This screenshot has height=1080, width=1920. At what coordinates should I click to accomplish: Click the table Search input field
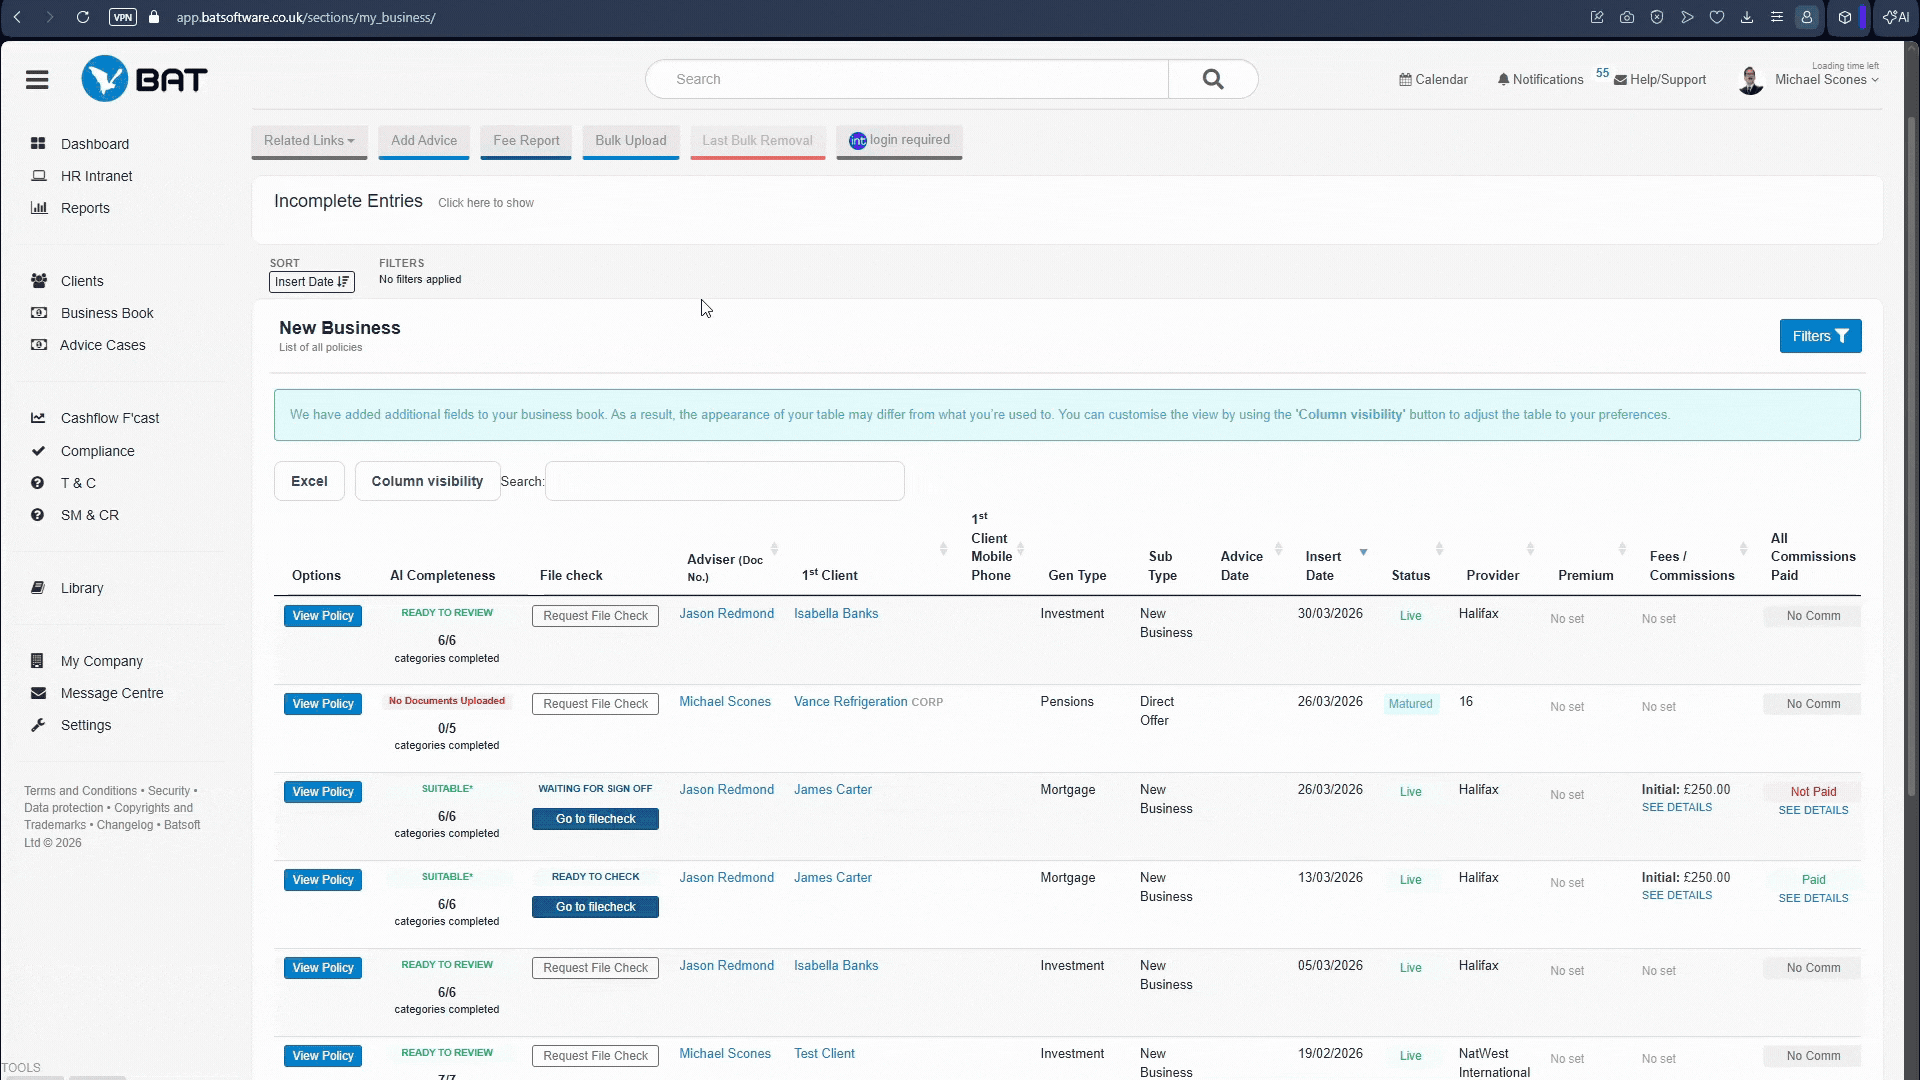pos(724,481)
